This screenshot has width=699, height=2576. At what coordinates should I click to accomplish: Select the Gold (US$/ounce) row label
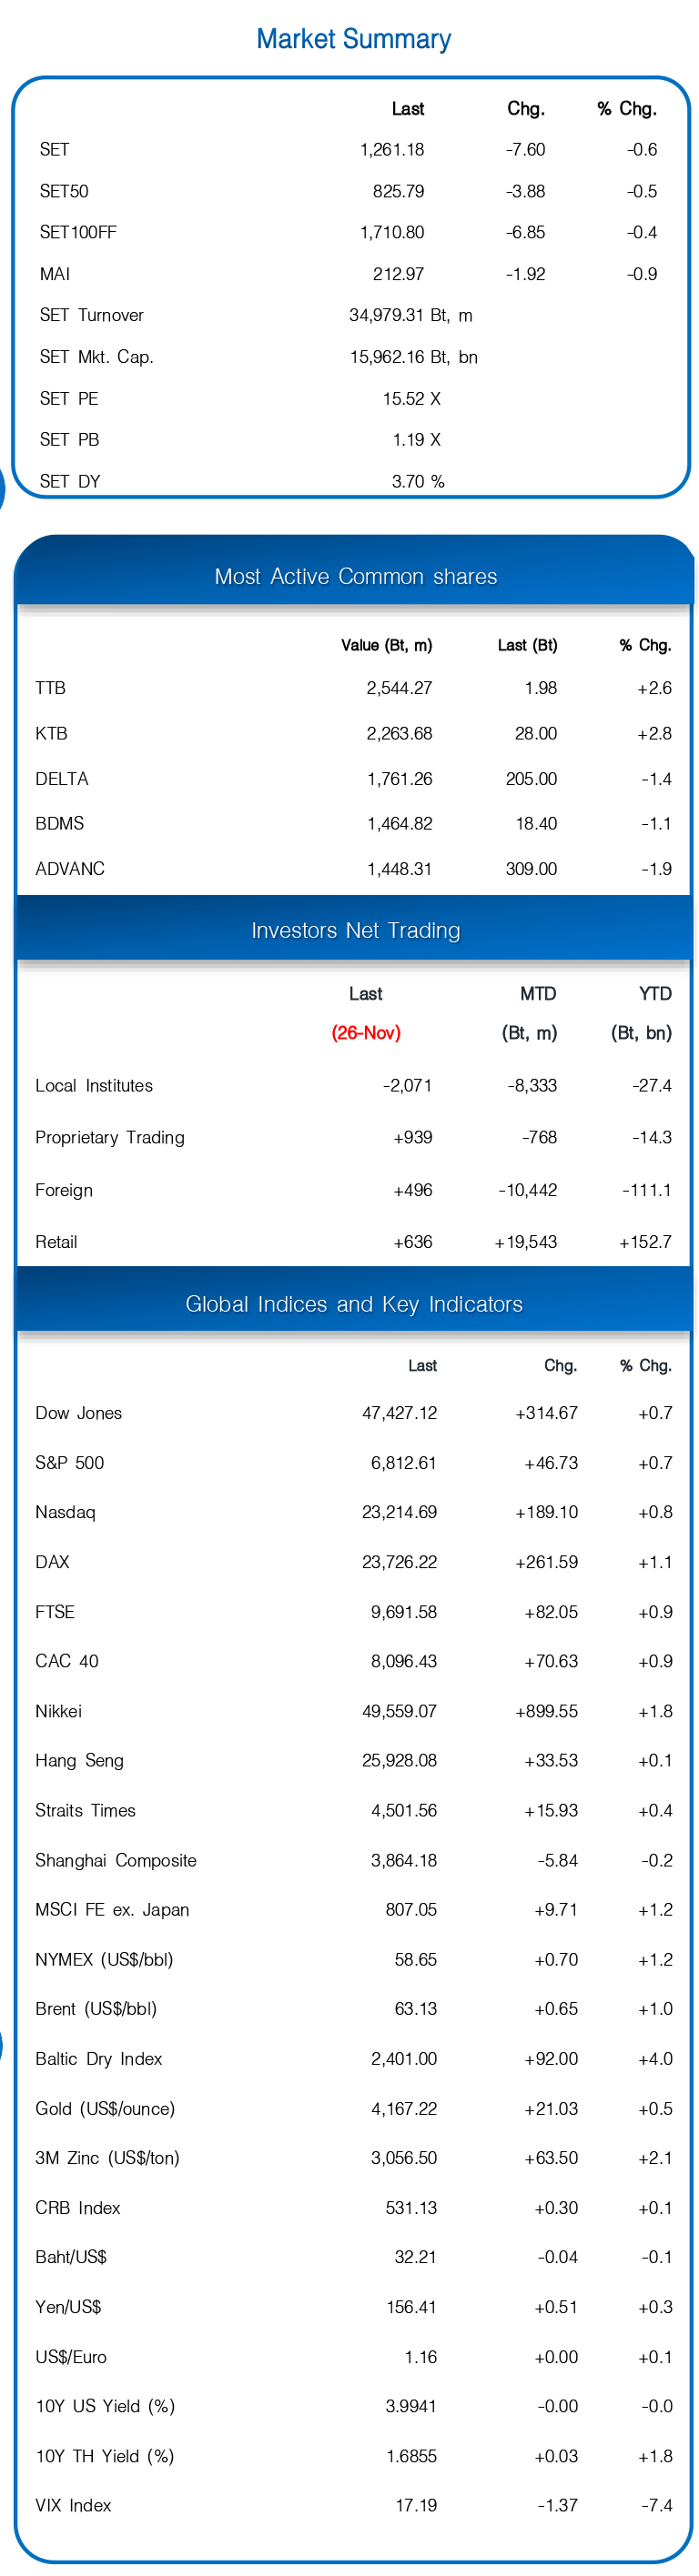coord(105,2109)
